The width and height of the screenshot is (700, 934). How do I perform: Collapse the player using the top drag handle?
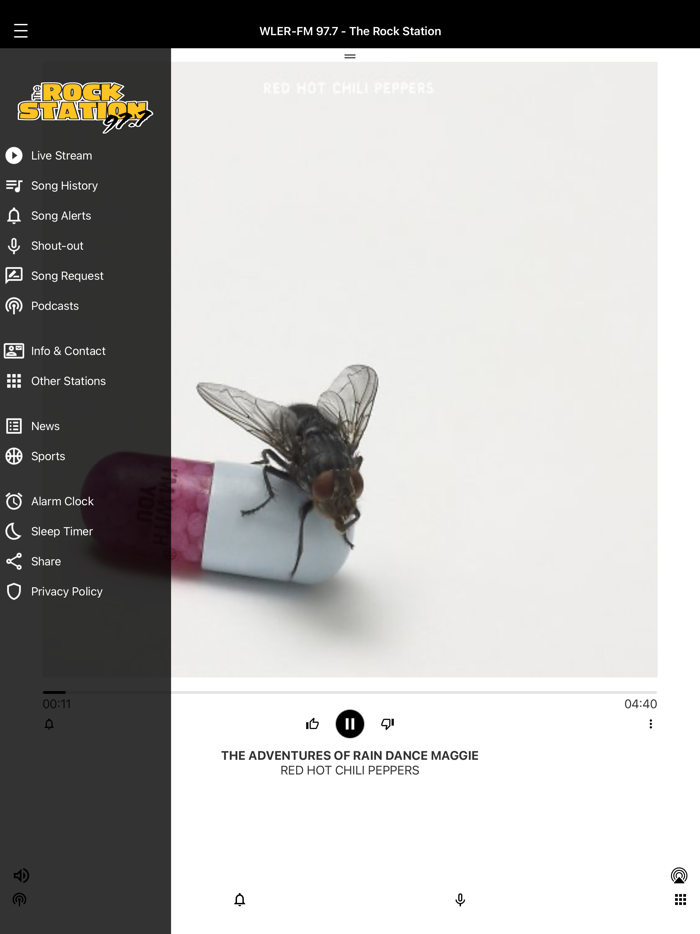pyautogui.click(x=350, y=56)
